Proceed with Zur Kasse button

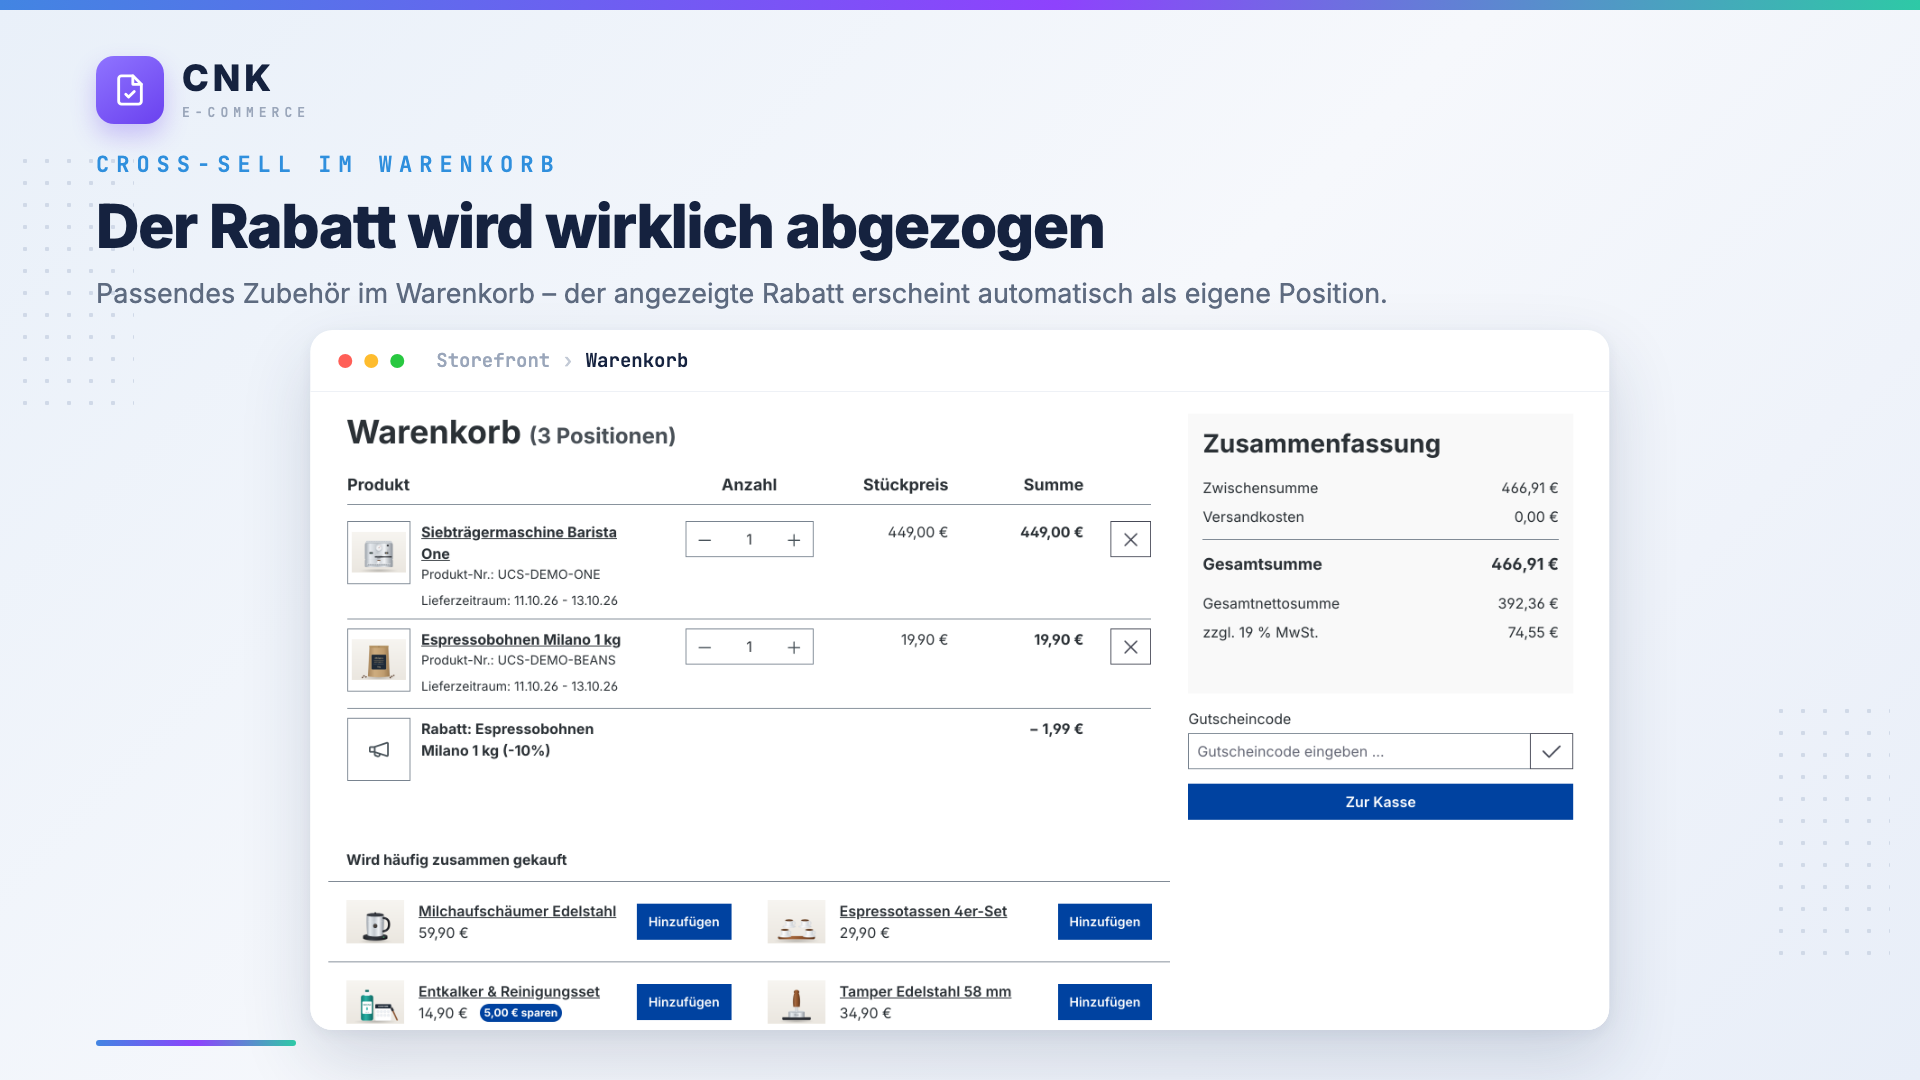pos(1380,802)
